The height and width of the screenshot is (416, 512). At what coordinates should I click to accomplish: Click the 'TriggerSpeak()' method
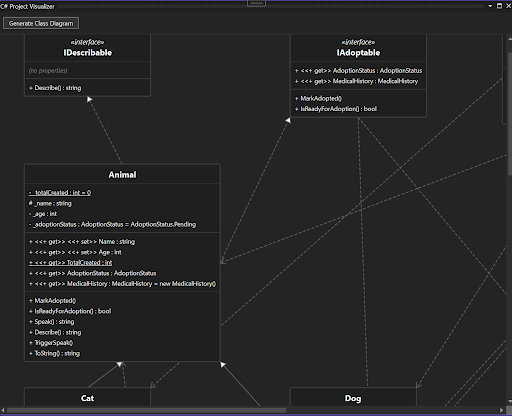[51, 343]
